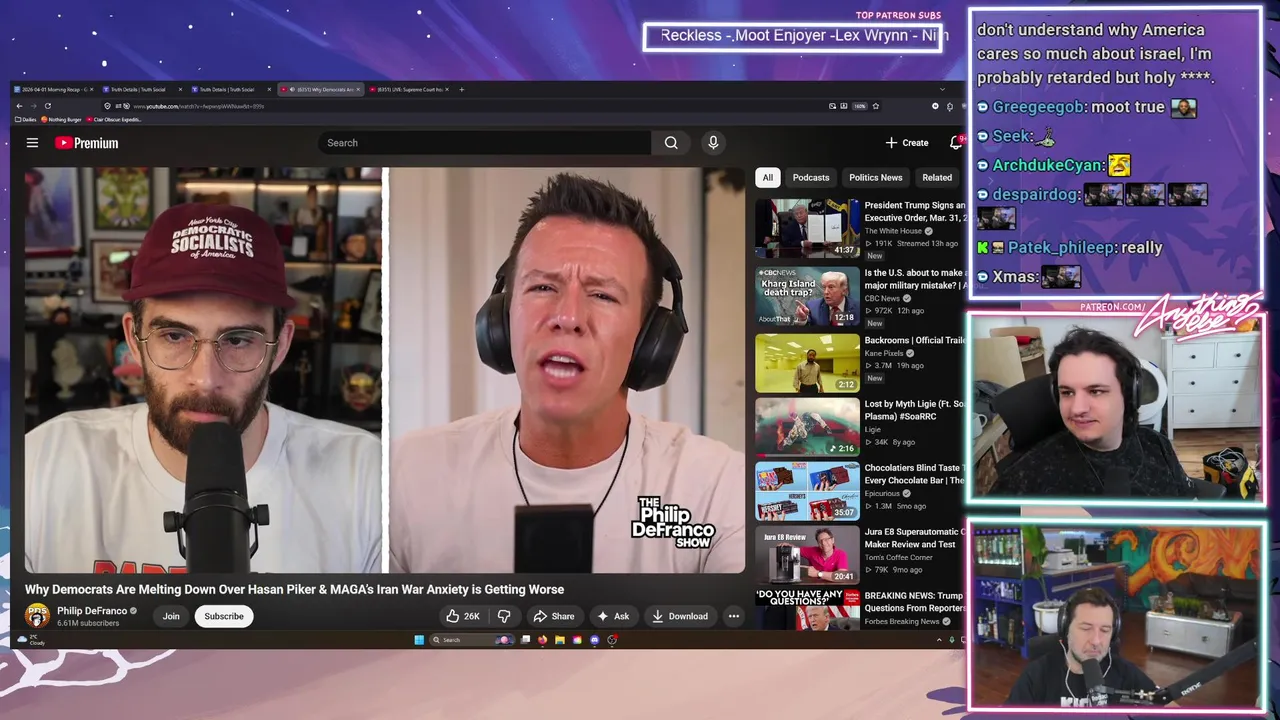Start voice search with microphone icon
The height and width of the screenshot is (720, 1280).
pyautogui.click(x=713, y=143)
